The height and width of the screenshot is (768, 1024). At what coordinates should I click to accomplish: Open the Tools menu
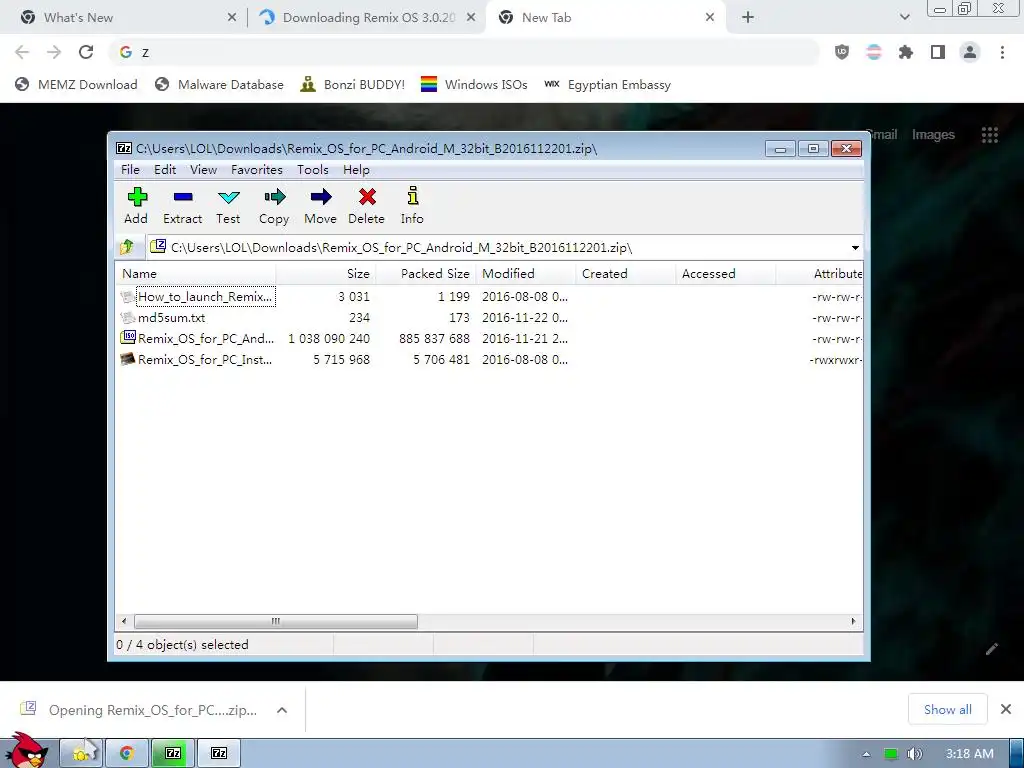coord(313,170)
